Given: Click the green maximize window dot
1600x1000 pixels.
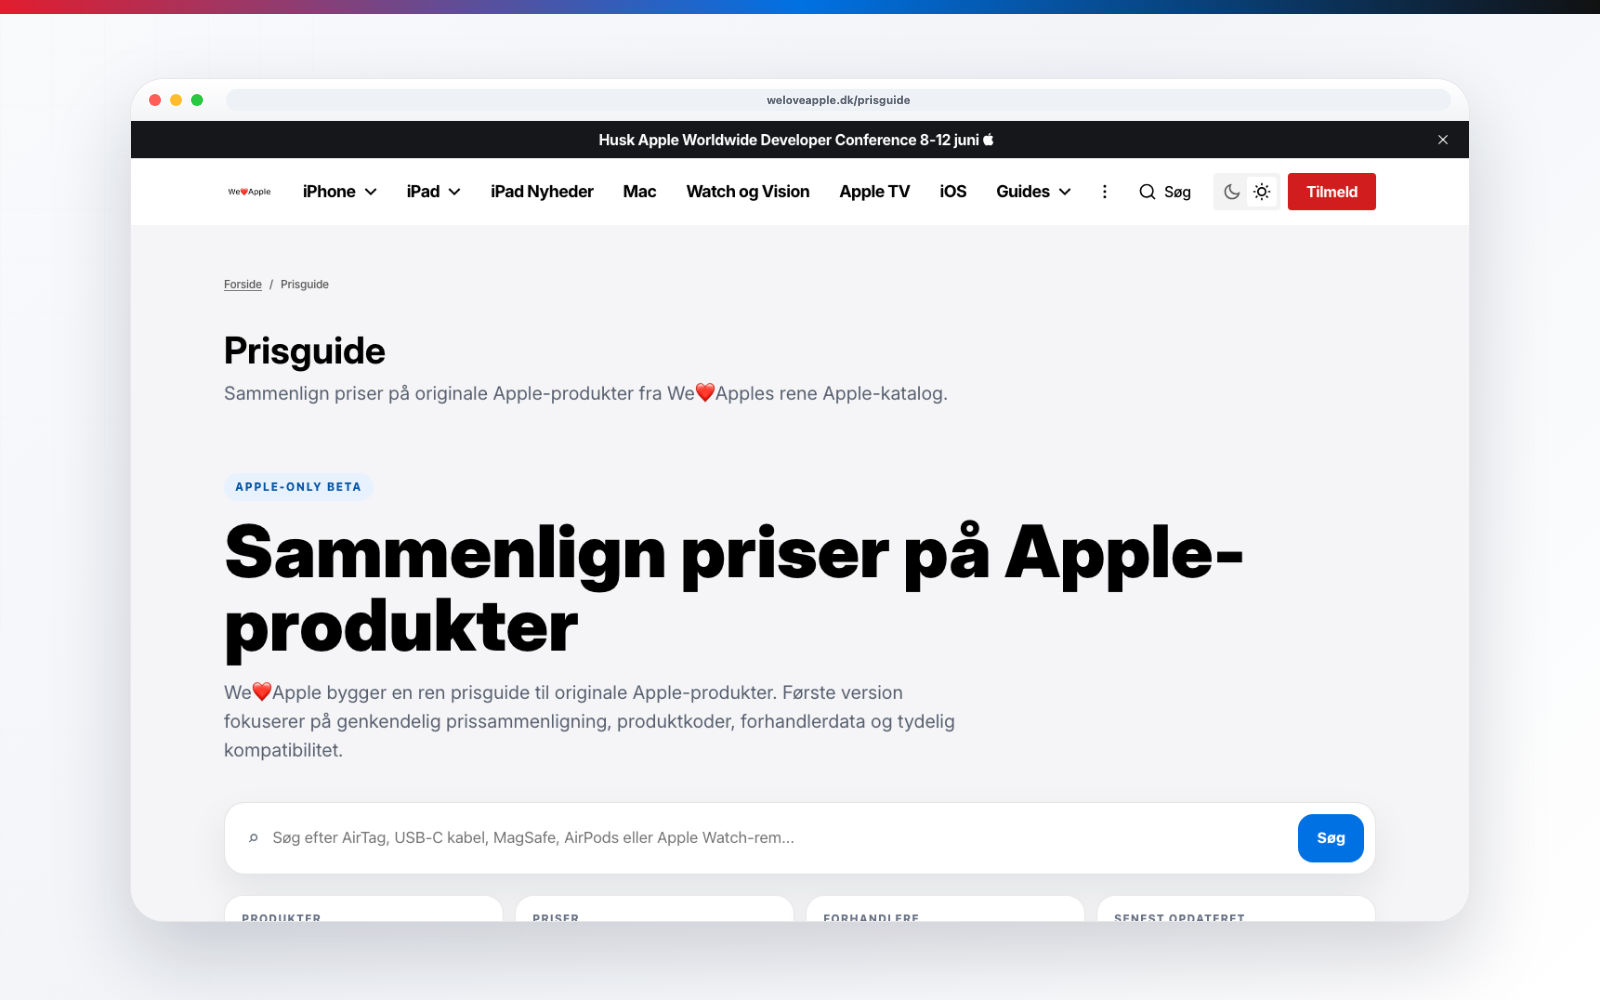Looking at the screenshot, I should (x=197, y=100).
